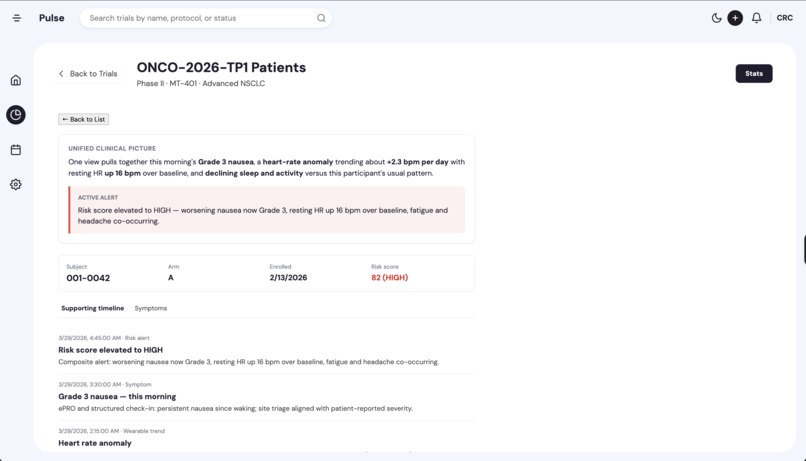The image size is (806, 461).
Task: Click the search magnifier icon
Action: [321, 18]
